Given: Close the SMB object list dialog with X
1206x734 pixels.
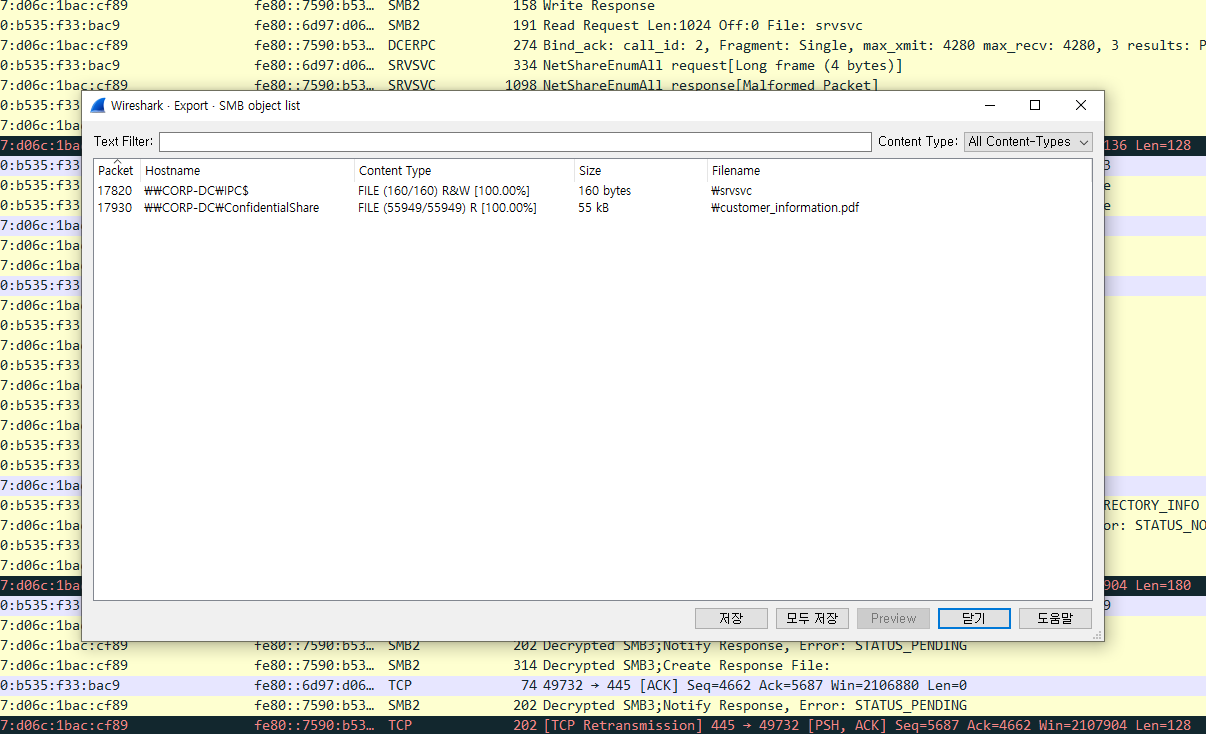Looking at the screenshot, I should pos(1081,105).
